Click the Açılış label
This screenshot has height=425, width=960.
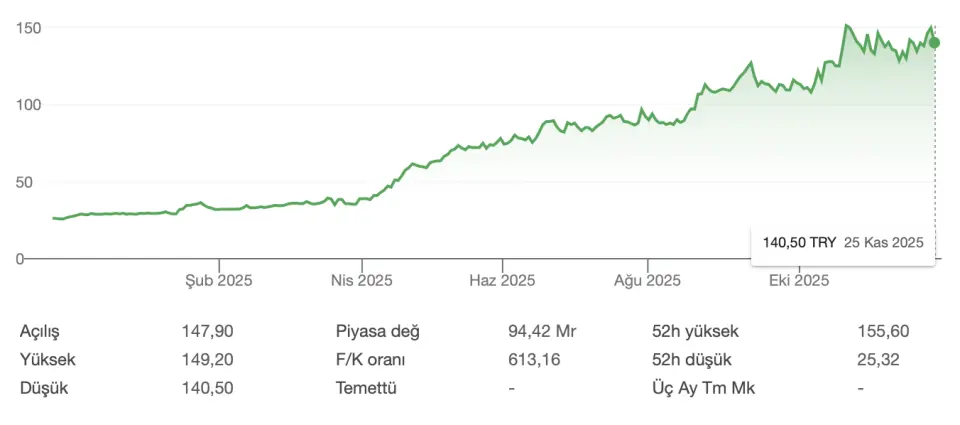coord(46,331)
